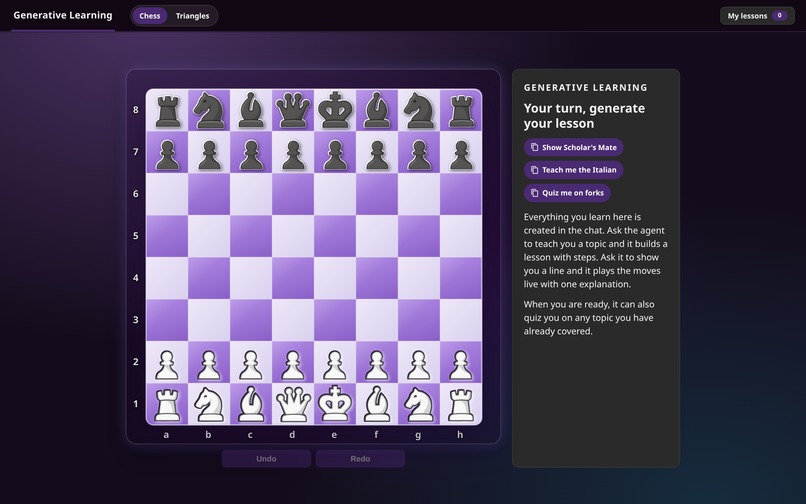Switch to the Triangles tab
The width and height of the screenshot is (806, 504).
pyautogui.click(x=192, y=16)
